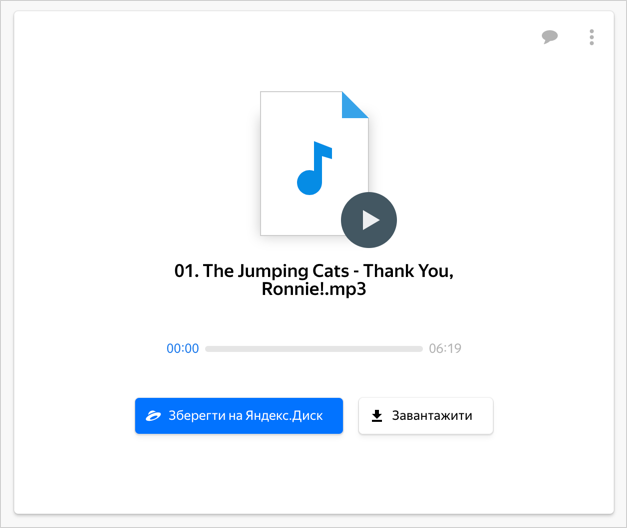Select the file title line '01. The Jumping Cats'
Screen dimensions: 627x528
pos(262,271)
